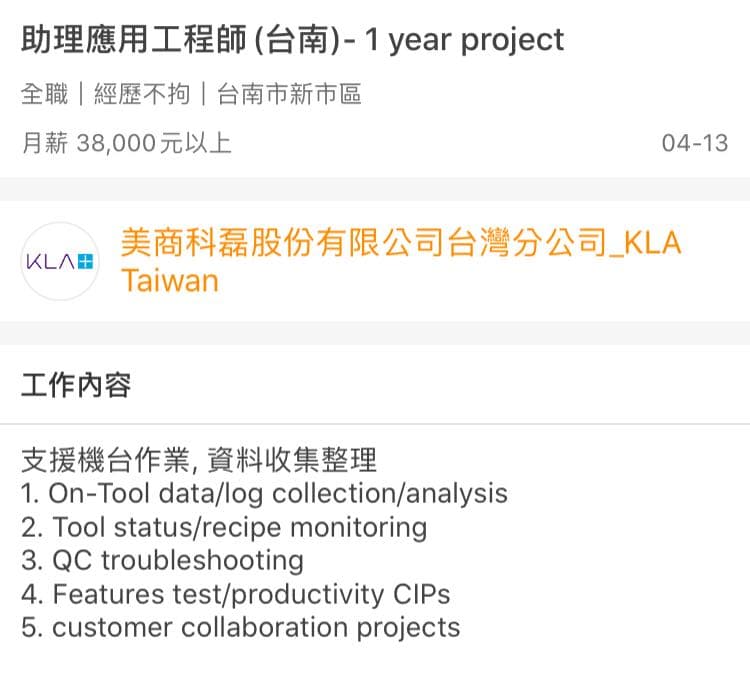Click the gray separator above the company section
The width and height of the screenshot is (750, 678).
(x=375, y=189)
